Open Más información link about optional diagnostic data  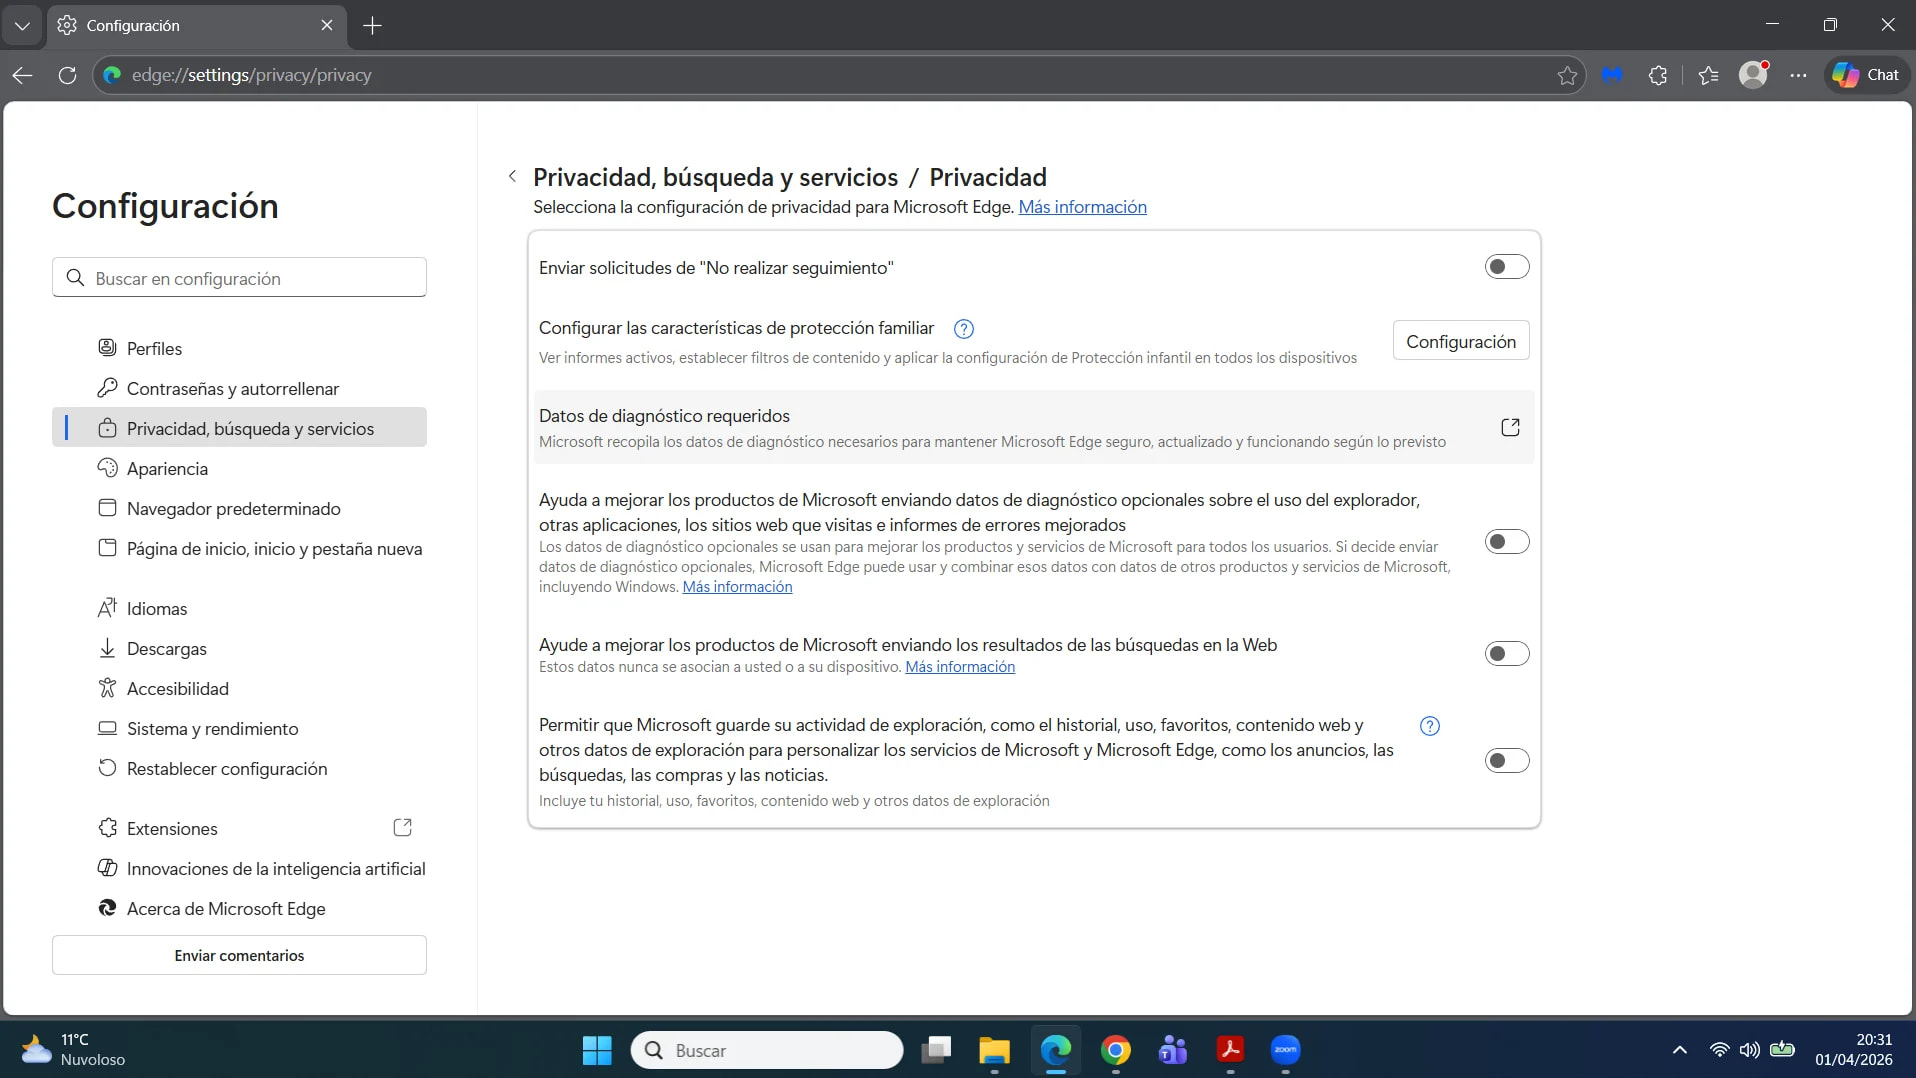[737, 587]
